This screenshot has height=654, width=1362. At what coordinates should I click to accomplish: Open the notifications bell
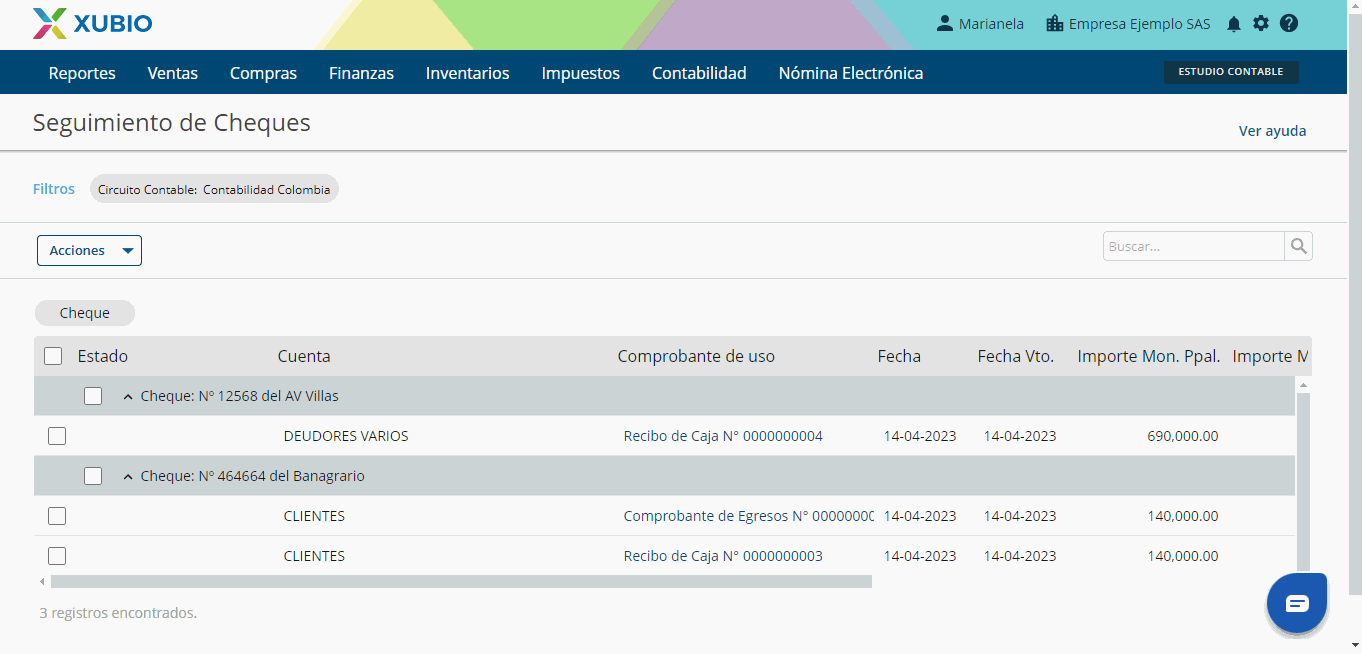click(1234, 24)
